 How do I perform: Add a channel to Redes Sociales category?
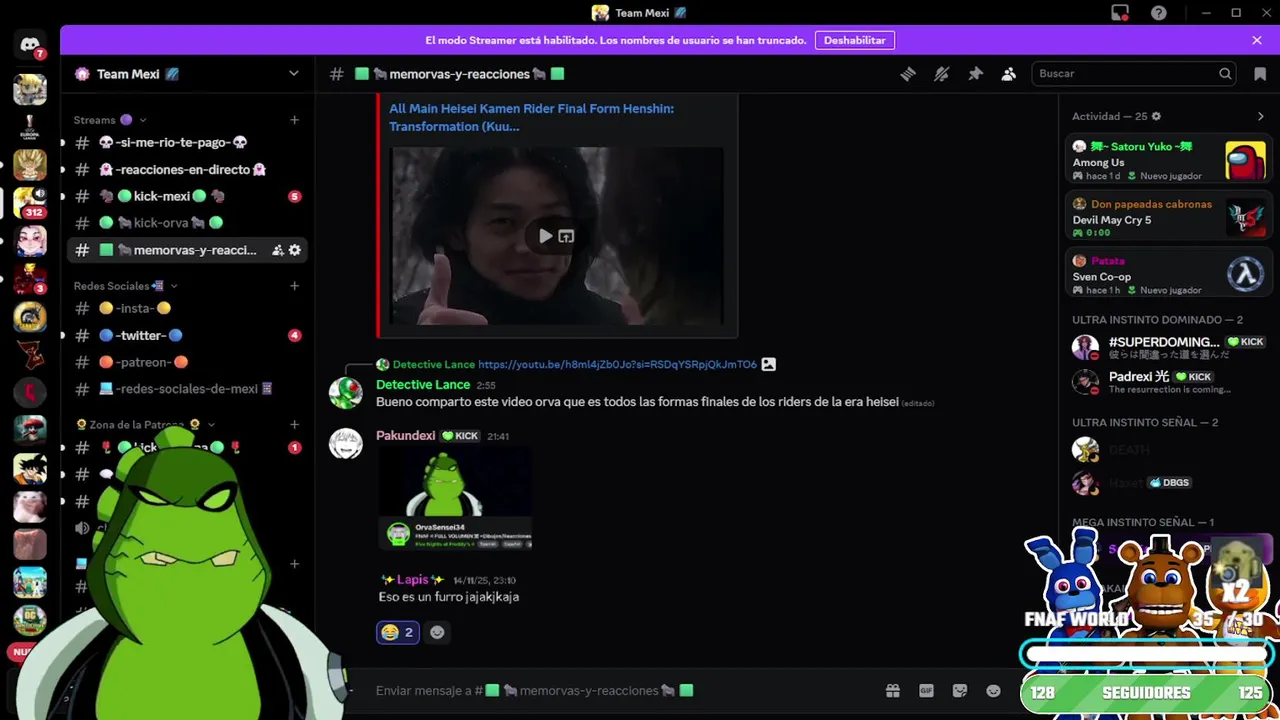click(294, 286)
